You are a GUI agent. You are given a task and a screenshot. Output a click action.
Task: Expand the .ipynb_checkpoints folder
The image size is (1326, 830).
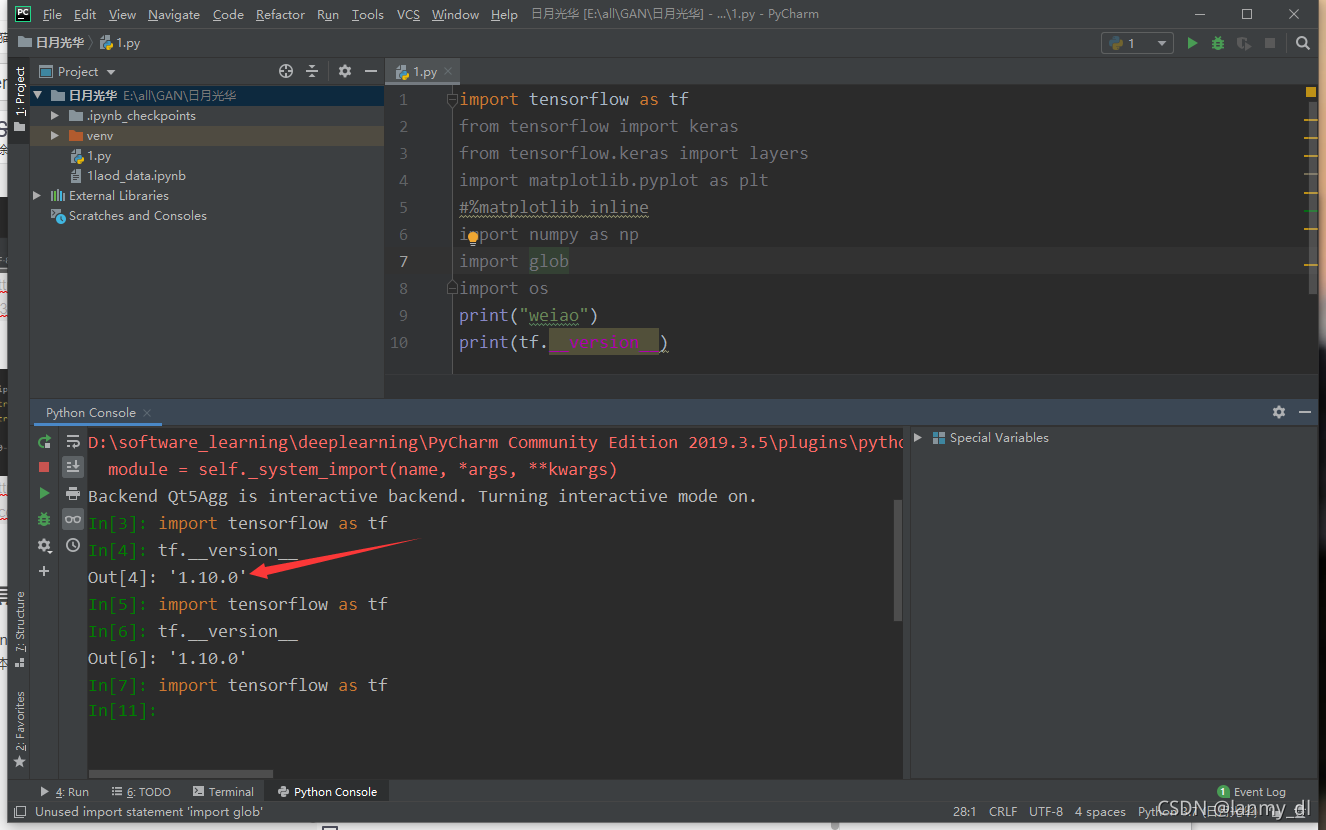(x=55, y=116)
